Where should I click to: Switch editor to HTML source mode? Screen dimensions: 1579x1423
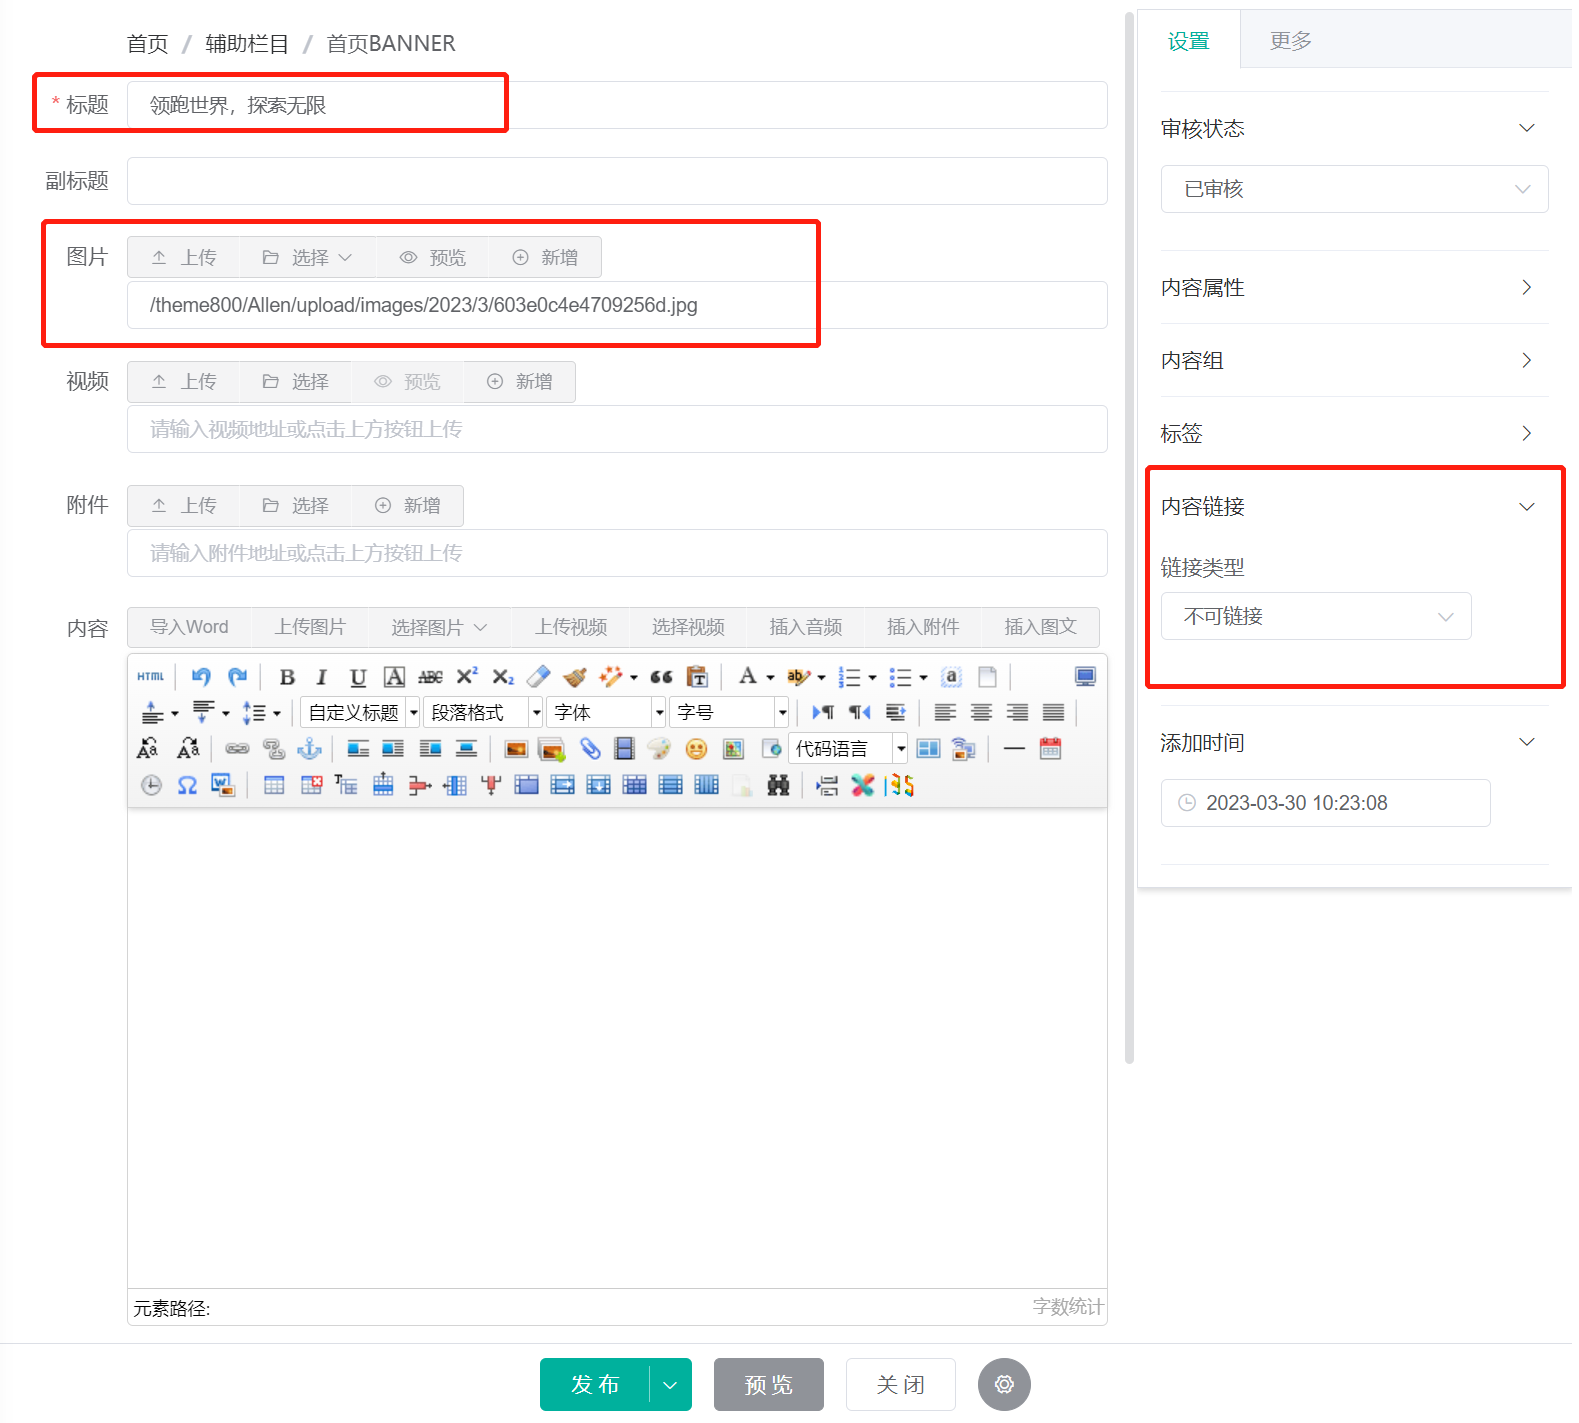pos(151,677)
